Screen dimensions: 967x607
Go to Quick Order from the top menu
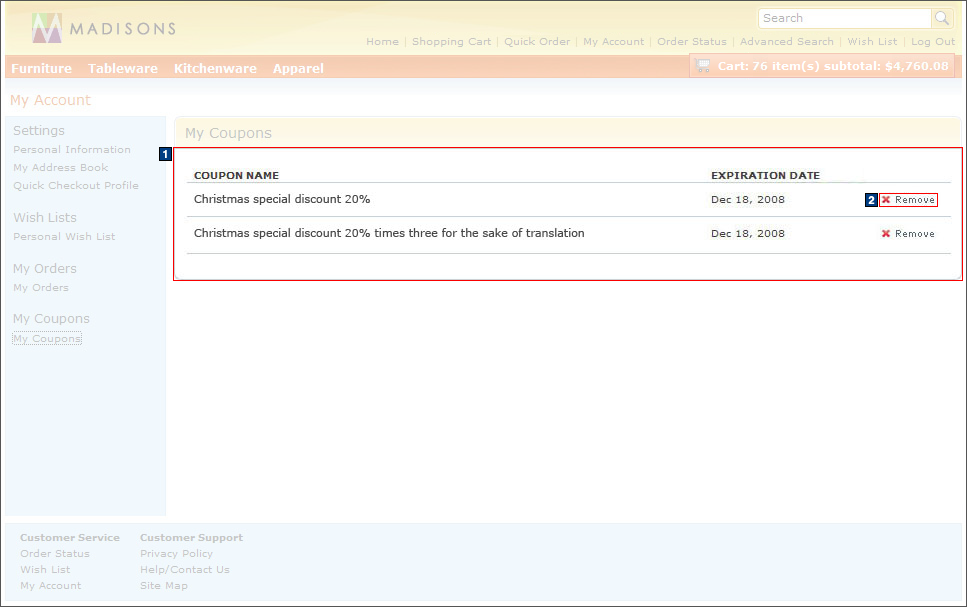coord(537,41)
